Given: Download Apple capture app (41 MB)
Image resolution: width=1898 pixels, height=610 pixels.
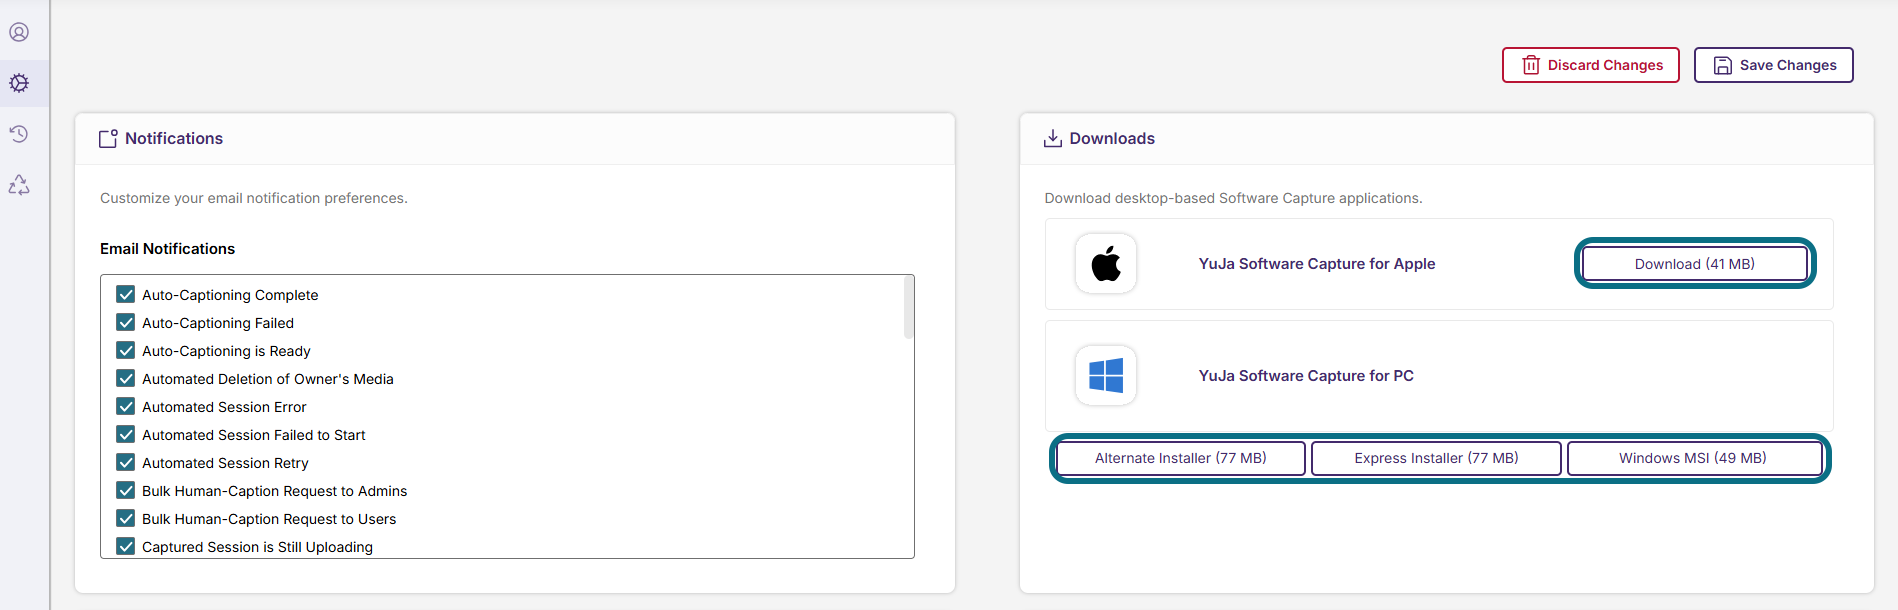Looking at the screenshot, I should pos(1695,264).
